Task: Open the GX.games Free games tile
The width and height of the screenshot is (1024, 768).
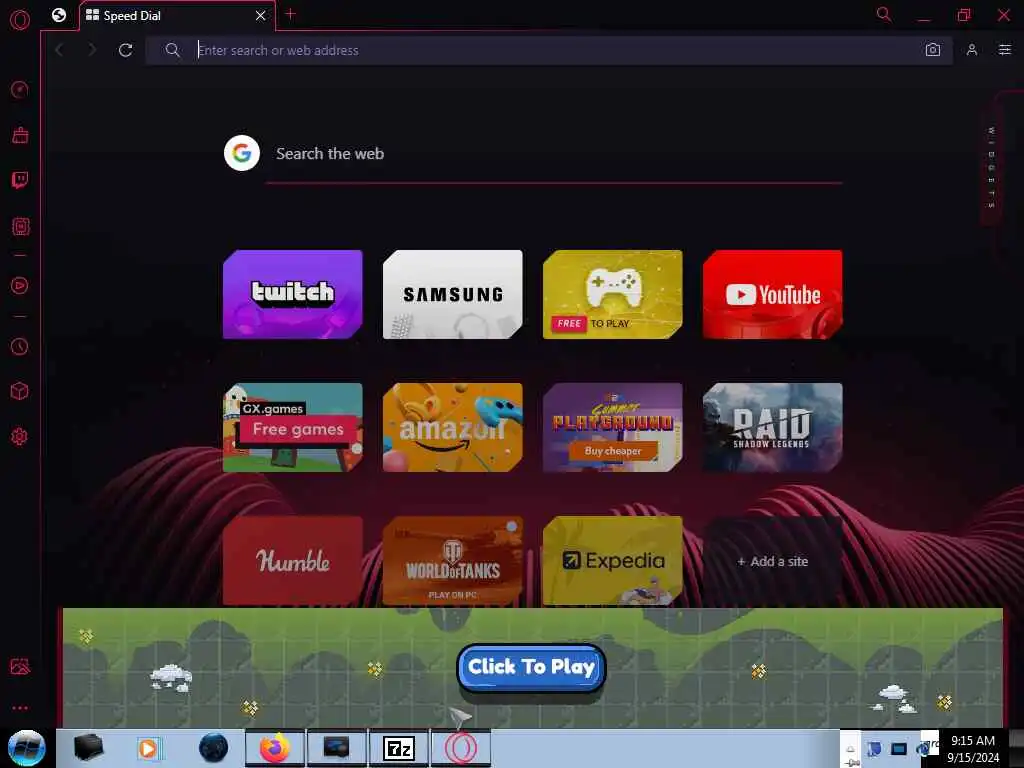Action: click(293, 428)
